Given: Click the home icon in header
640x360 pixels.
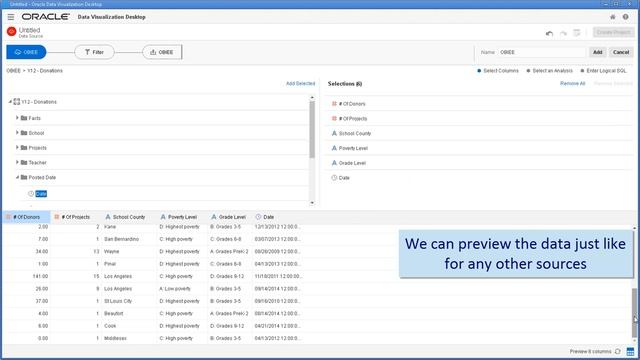Looking at the screenshot, I should (613, 17).
